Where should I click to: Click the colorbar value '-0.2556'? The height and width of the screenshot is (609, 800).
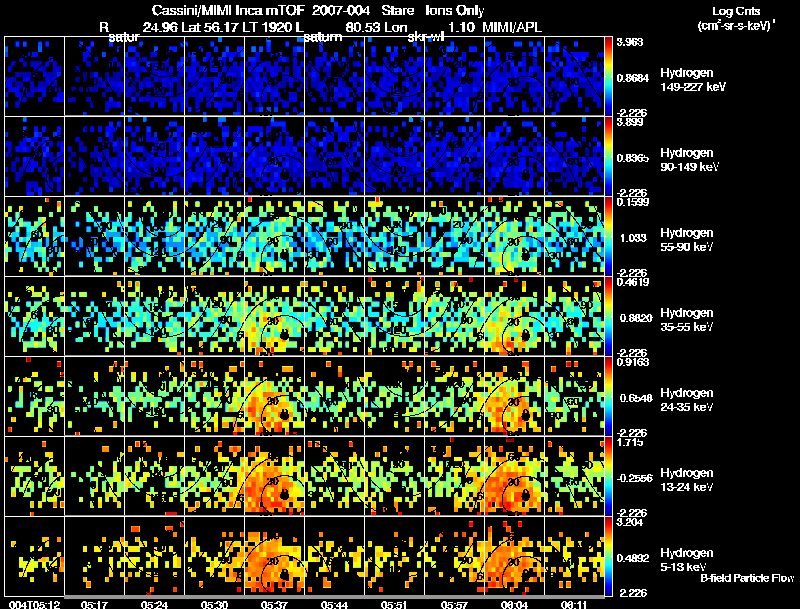[x=635, y=478]
